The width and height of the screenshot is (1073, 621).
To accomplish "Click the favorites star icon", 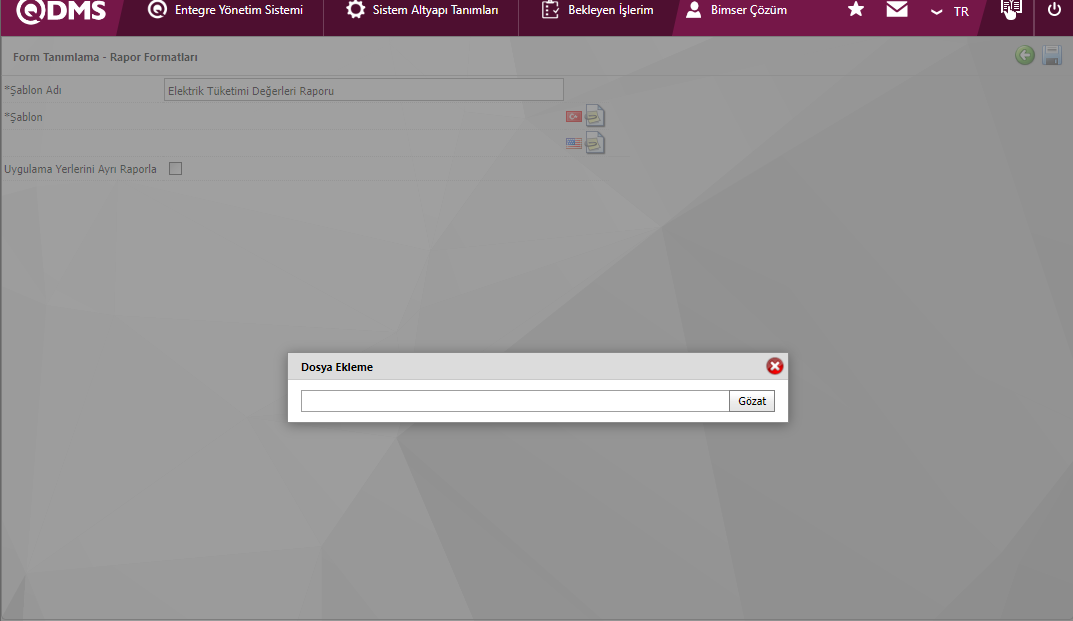I will 855,10.
